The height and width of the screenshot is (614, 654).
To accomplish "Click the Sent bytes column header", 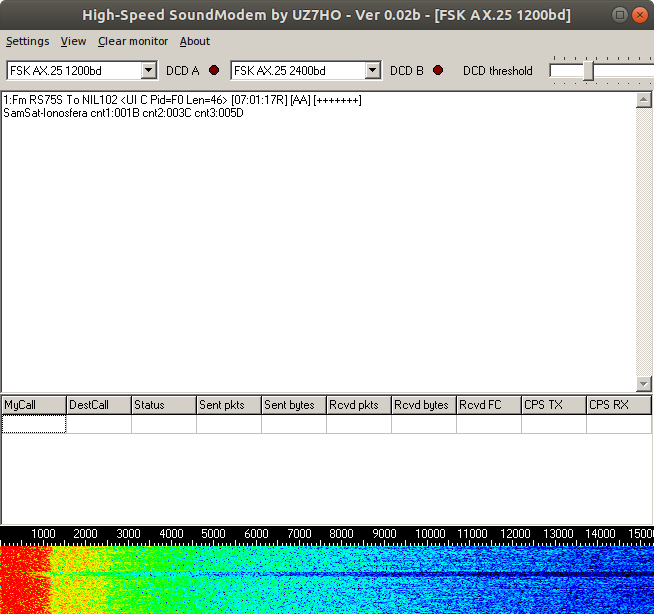I will tap(294, 405).
